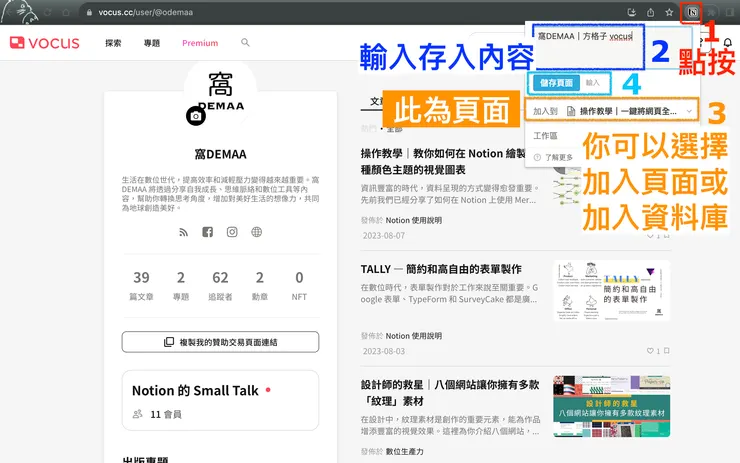Select the 輸入 option beside save page
This screenshot has height=463, width=740.
593,83
